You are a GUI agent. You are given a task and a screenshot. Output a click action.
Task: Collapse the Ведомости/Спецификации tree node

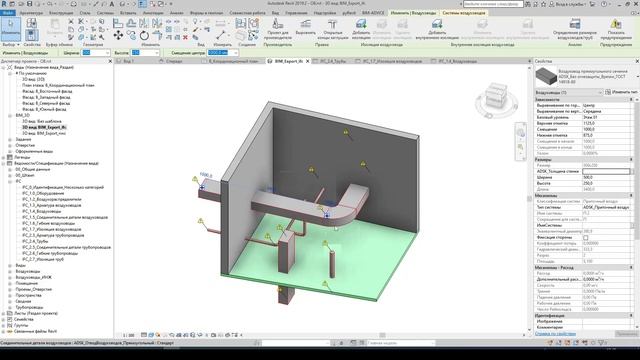(4, 163)
